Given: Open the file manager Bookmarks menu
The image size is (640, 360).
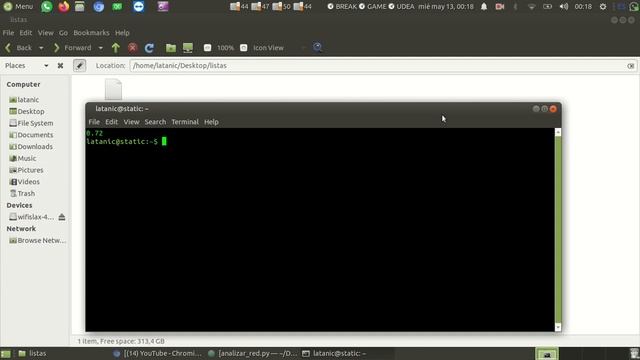Looking at the screenshot, I should pos(91,33).
